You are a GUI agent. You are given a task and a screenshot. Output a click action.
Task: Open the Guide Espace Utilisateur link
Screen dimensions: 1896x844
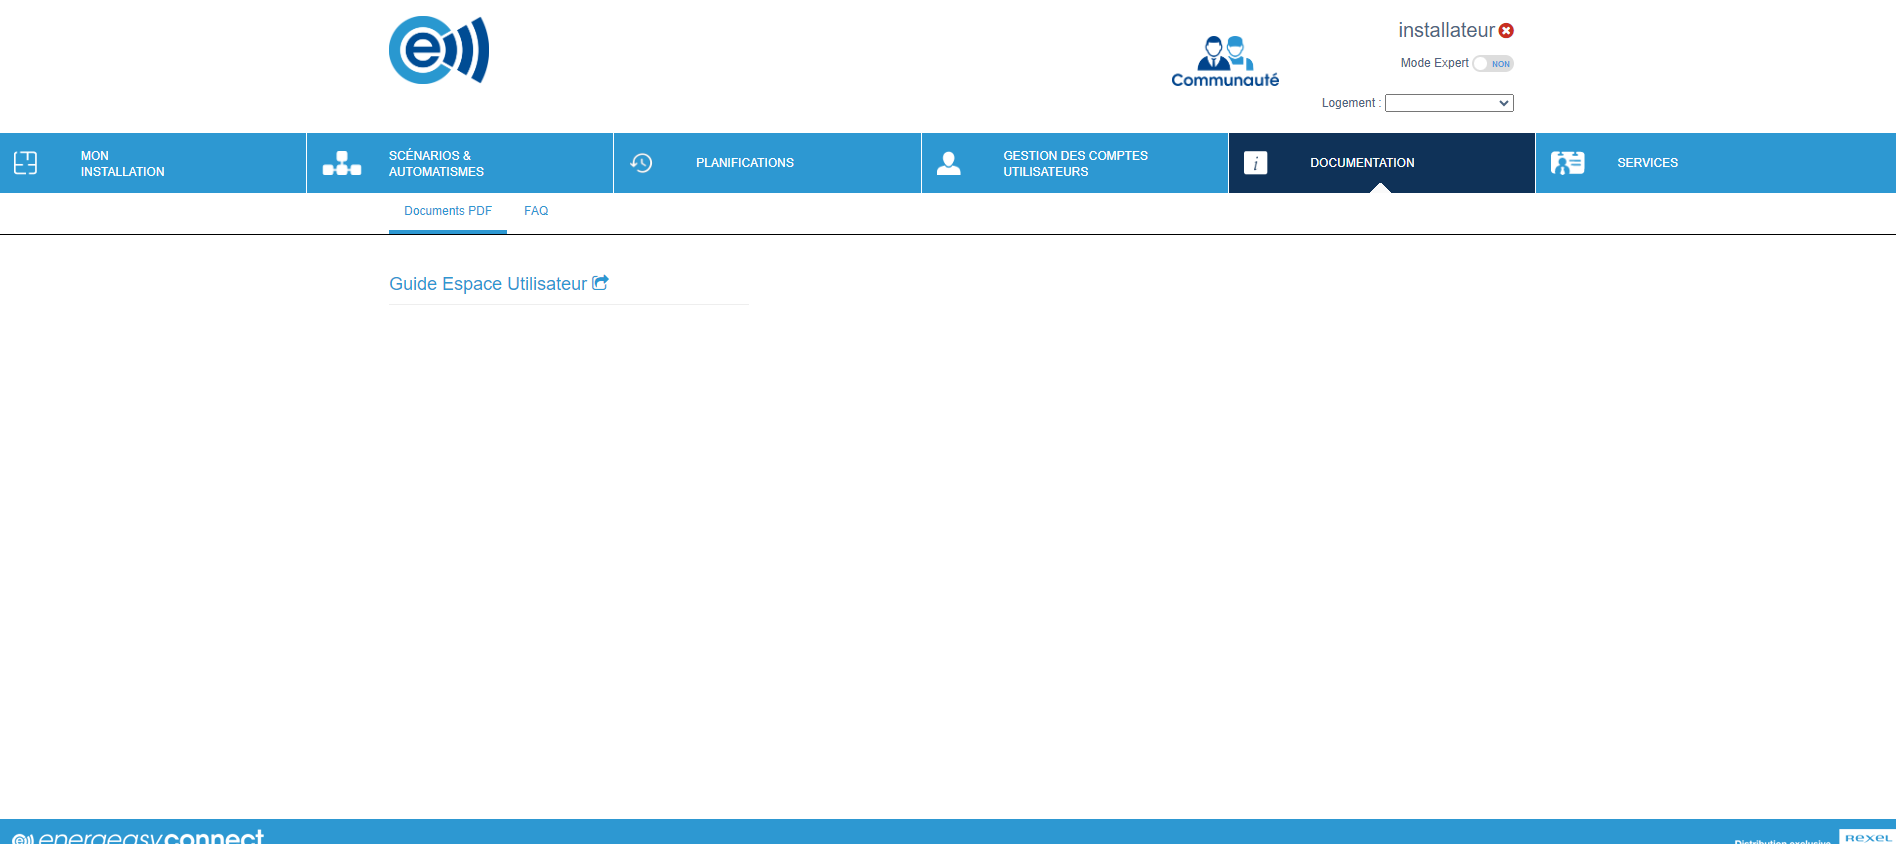click(488, 284)
